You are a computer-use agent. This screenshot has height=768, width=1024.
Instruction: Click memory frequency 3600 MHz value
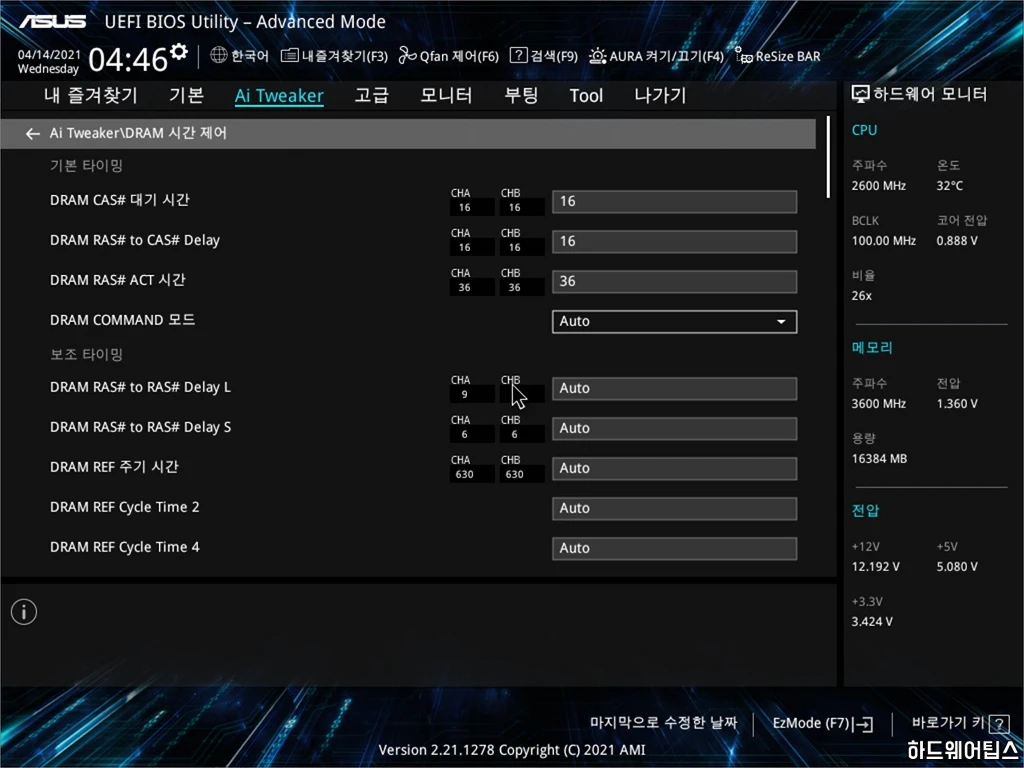(878, 404)
